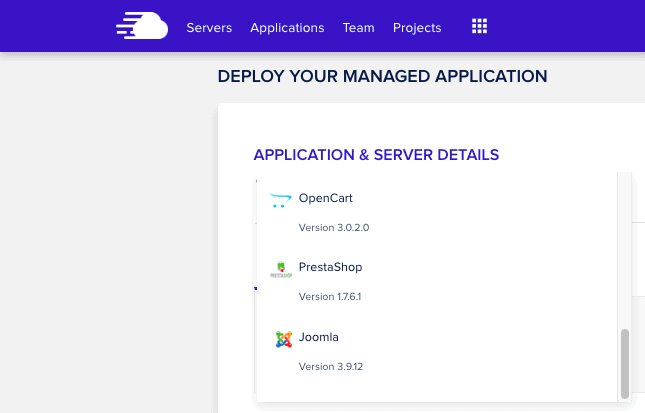Click the Cloudways cloud logo

pyautogui.click(x=142, y=26)
